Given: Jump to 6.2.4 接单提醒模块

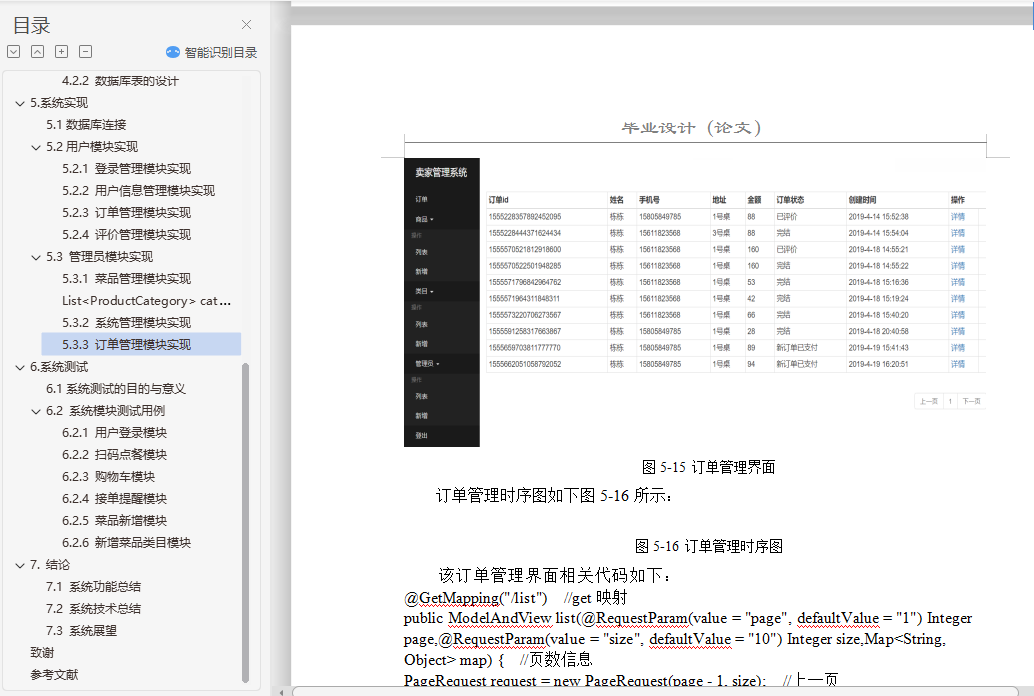Looking at the screenshot, I should click(115, 499).
